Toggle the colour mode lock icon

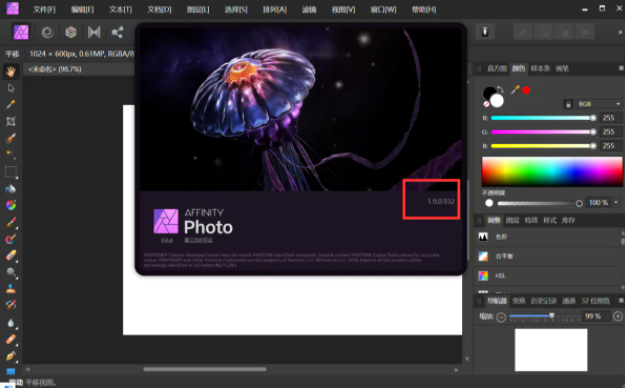point(568,104)
